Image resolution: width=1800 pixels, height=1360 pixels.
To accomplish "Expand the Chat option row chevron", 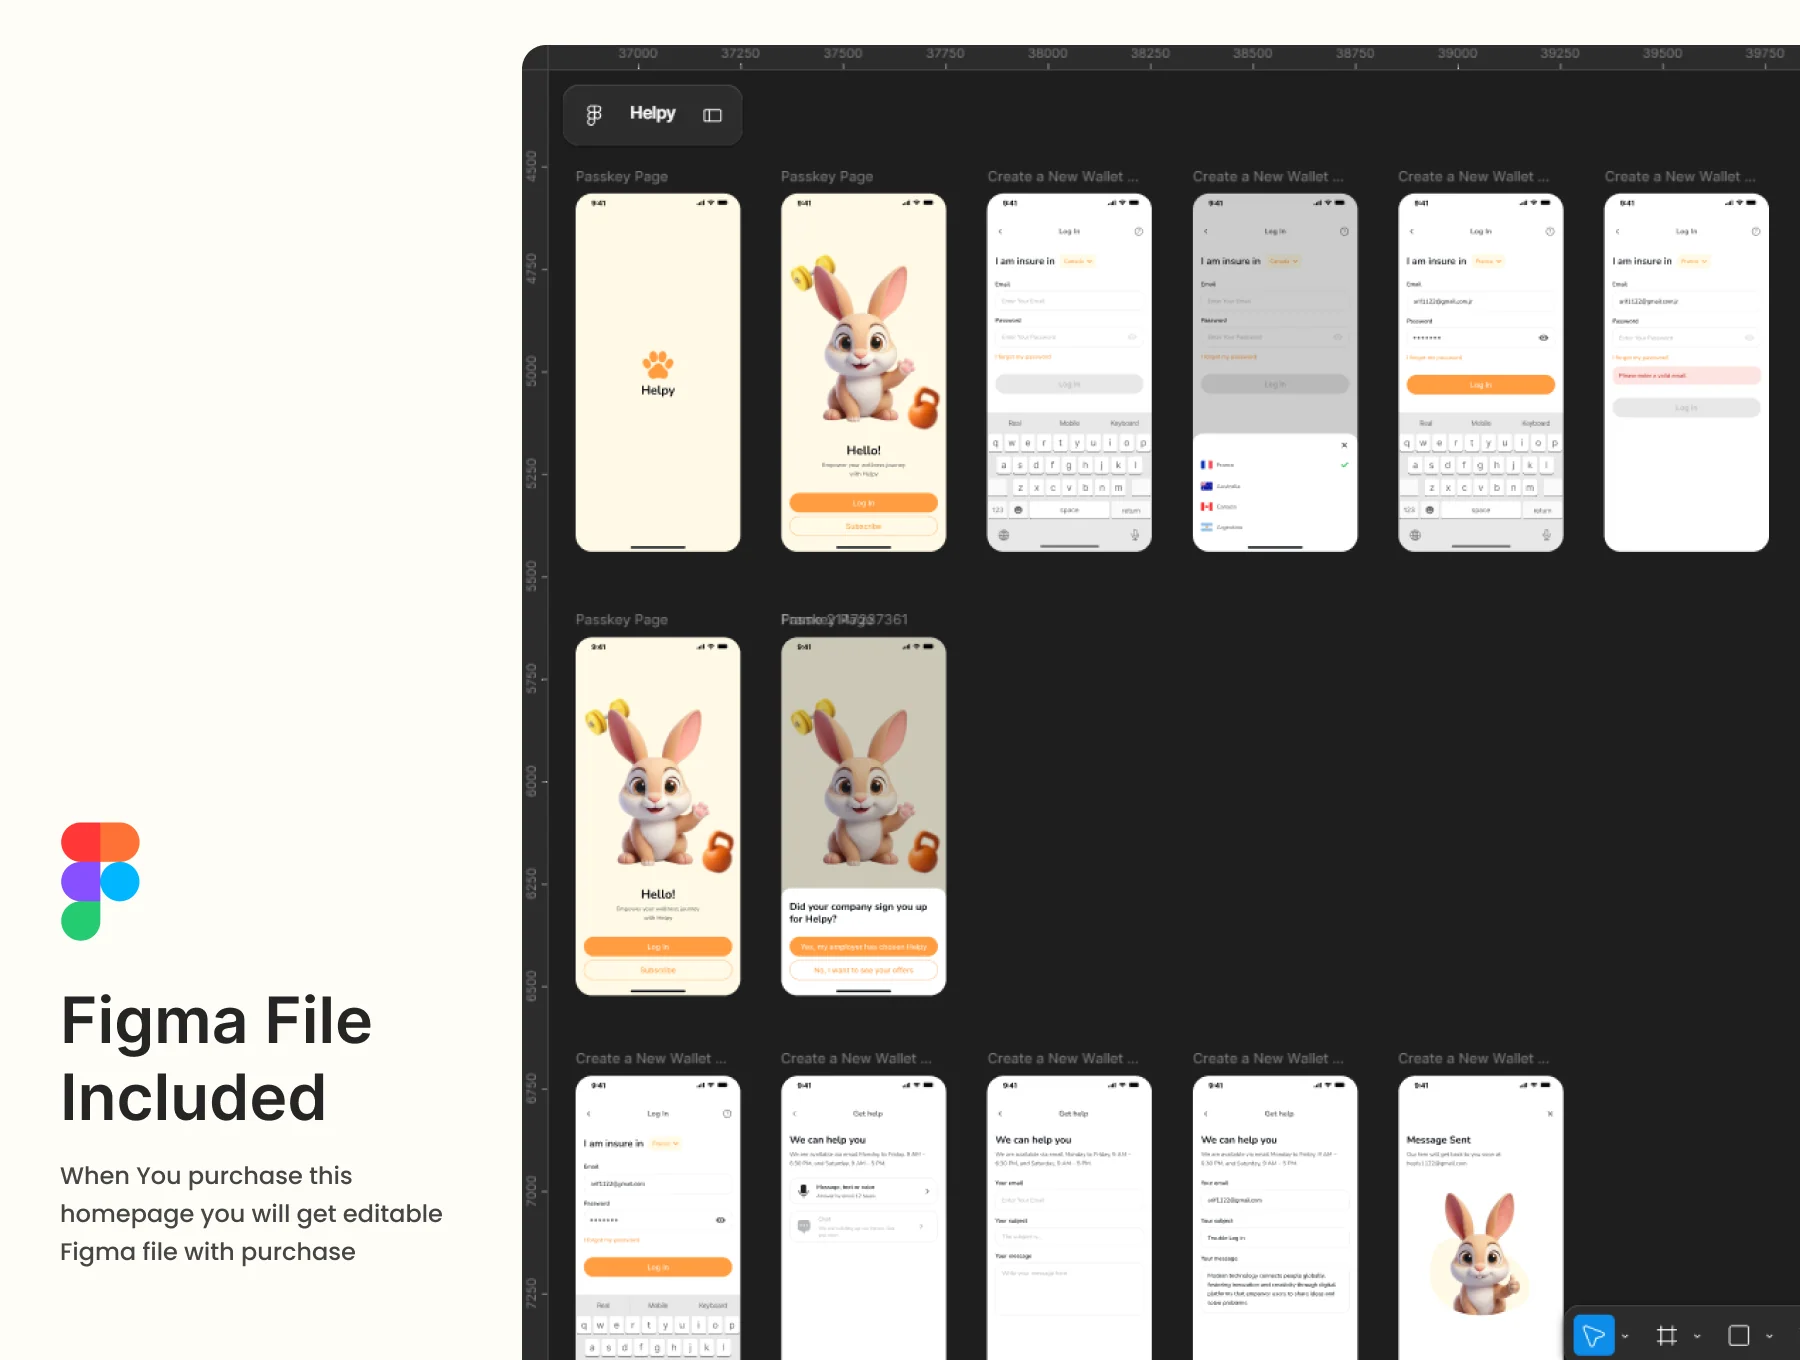I will [x=921, y=1226].
